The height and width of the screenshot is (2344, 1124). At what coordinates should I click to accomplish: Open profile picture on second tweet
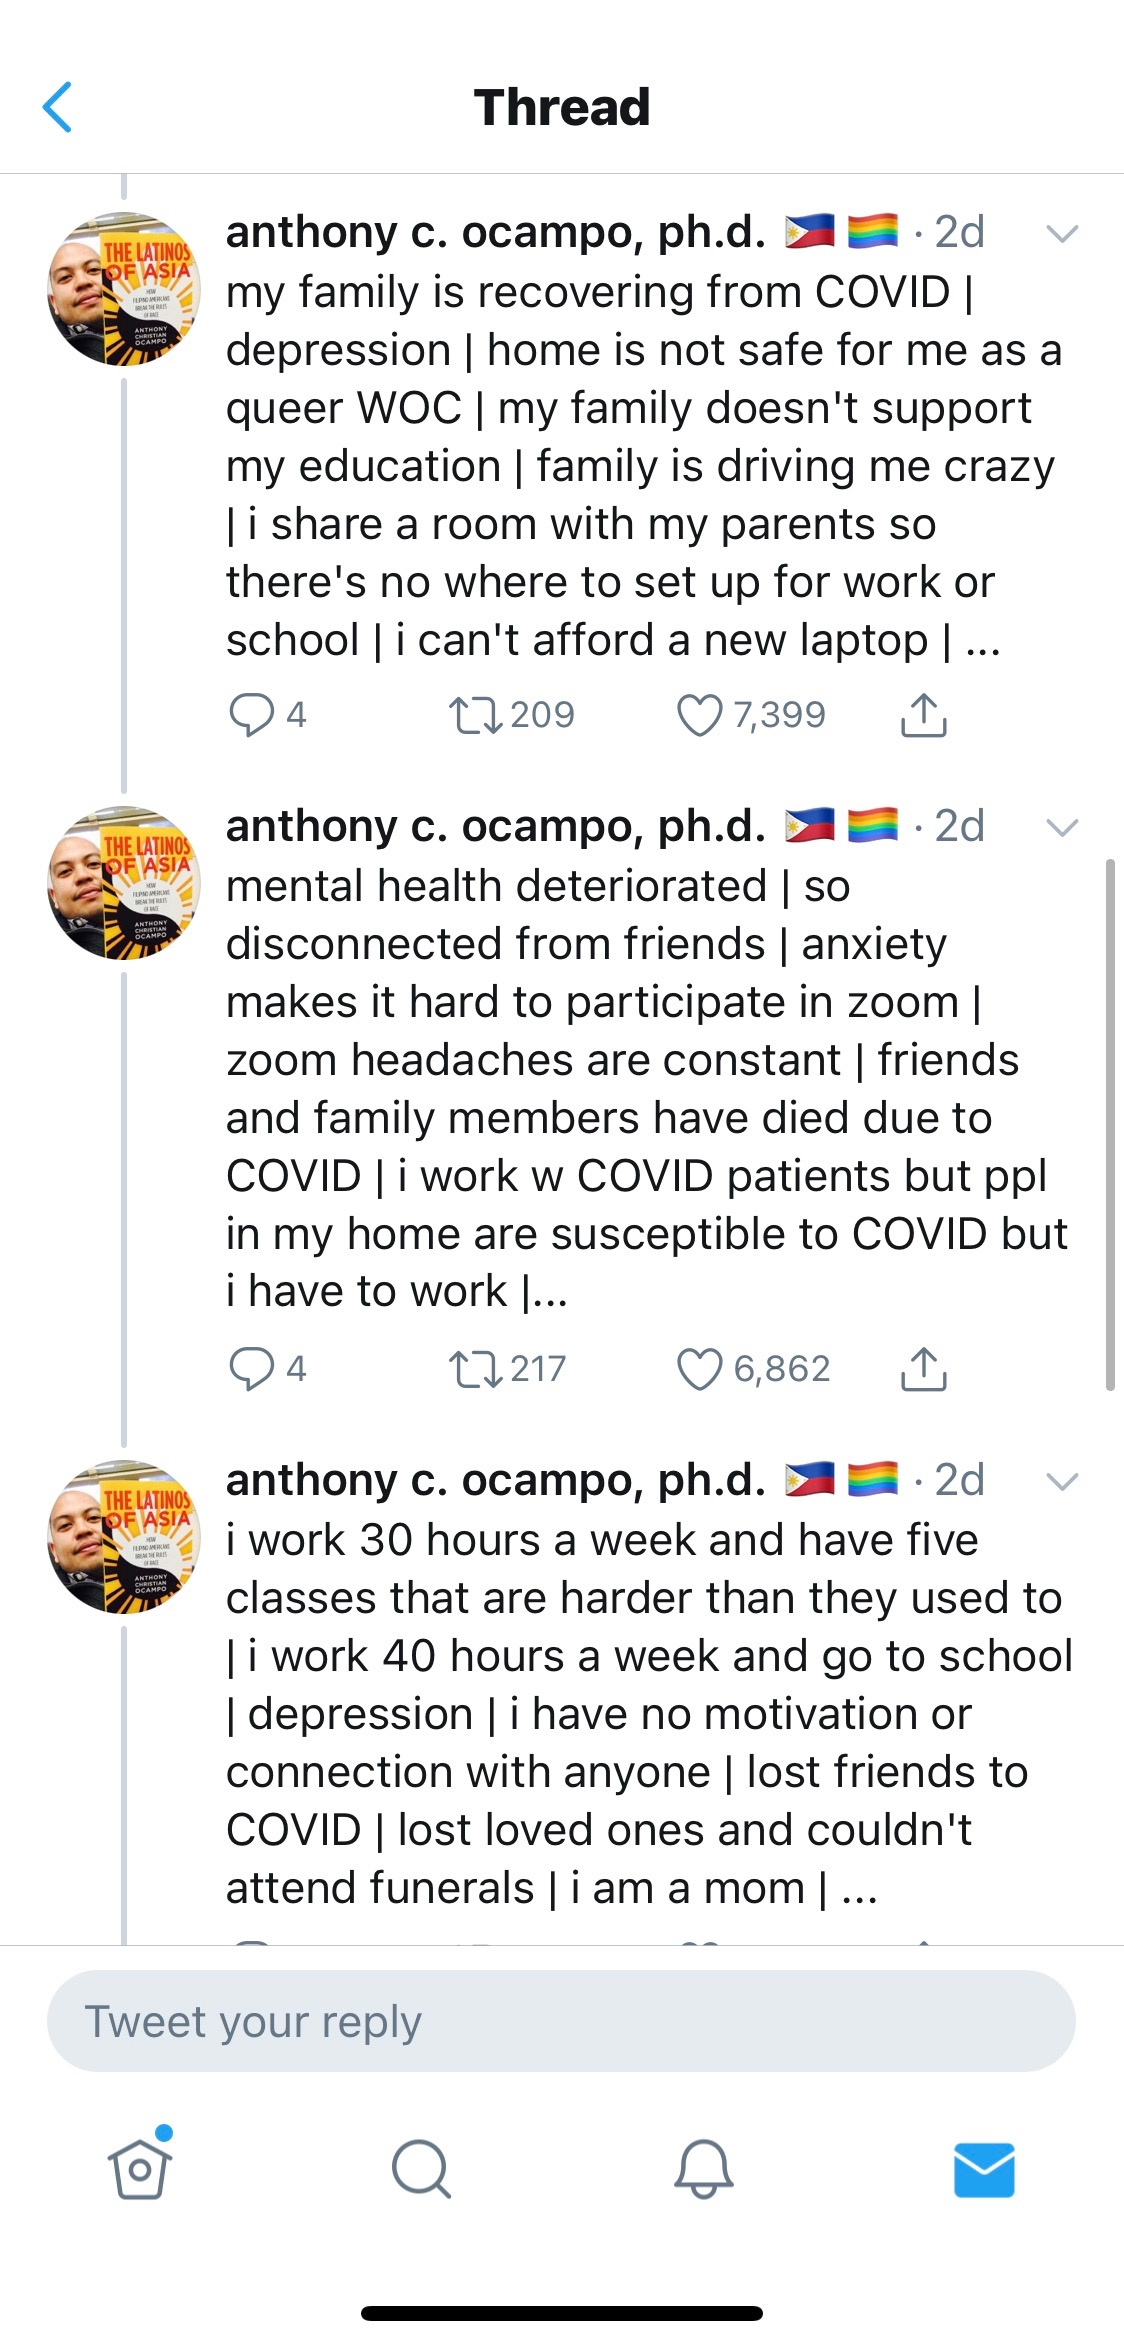click(x=124, y=883)
